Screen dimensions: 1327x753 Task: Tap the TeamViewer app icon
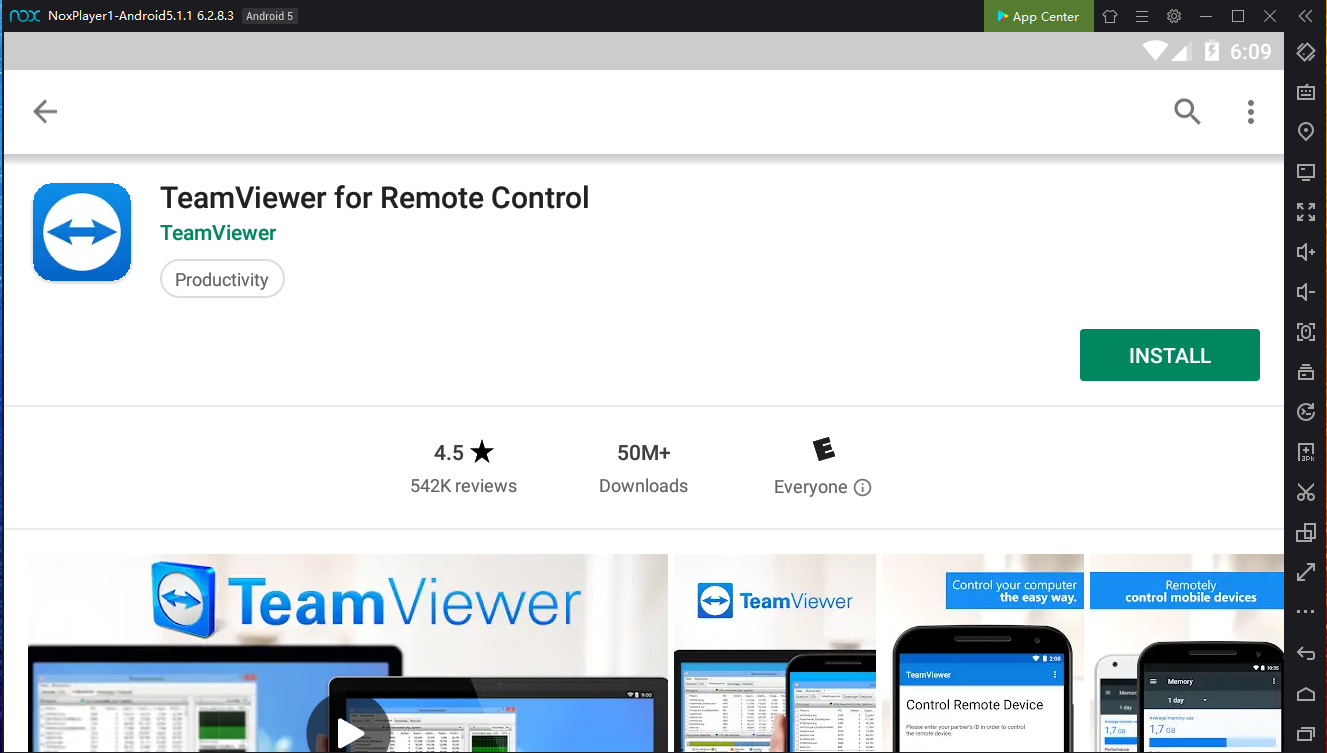click(82, 232)
